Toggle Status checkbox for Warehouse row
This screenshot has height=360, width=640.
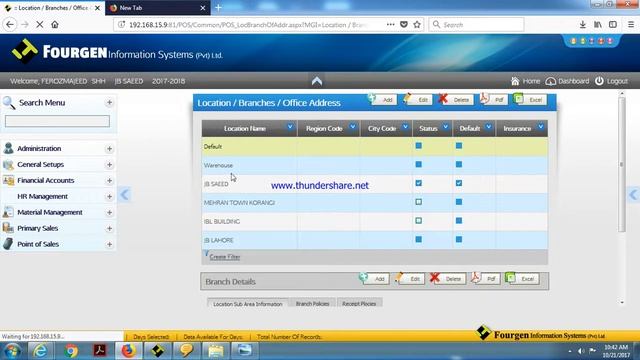coord(419,164)
